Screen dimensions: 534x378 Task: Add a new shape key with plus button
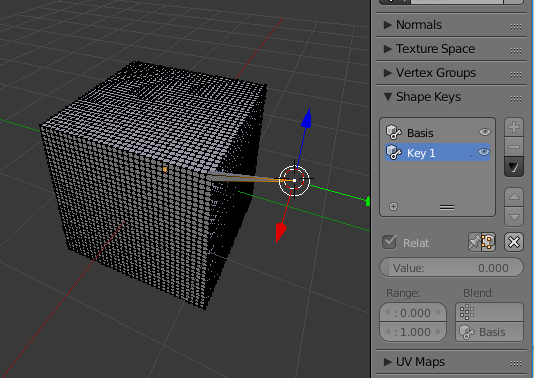(514, 127)
